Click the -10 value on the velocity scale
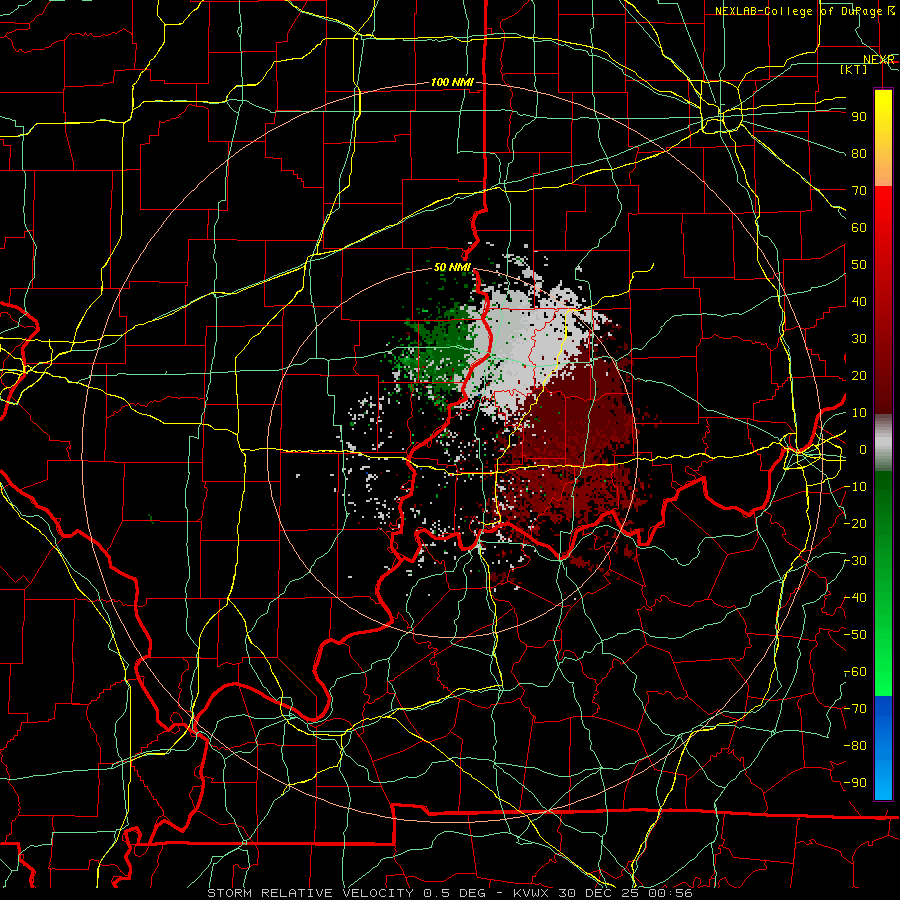The width and height of the screenshot is (900, 900). [x=856, y=487]
